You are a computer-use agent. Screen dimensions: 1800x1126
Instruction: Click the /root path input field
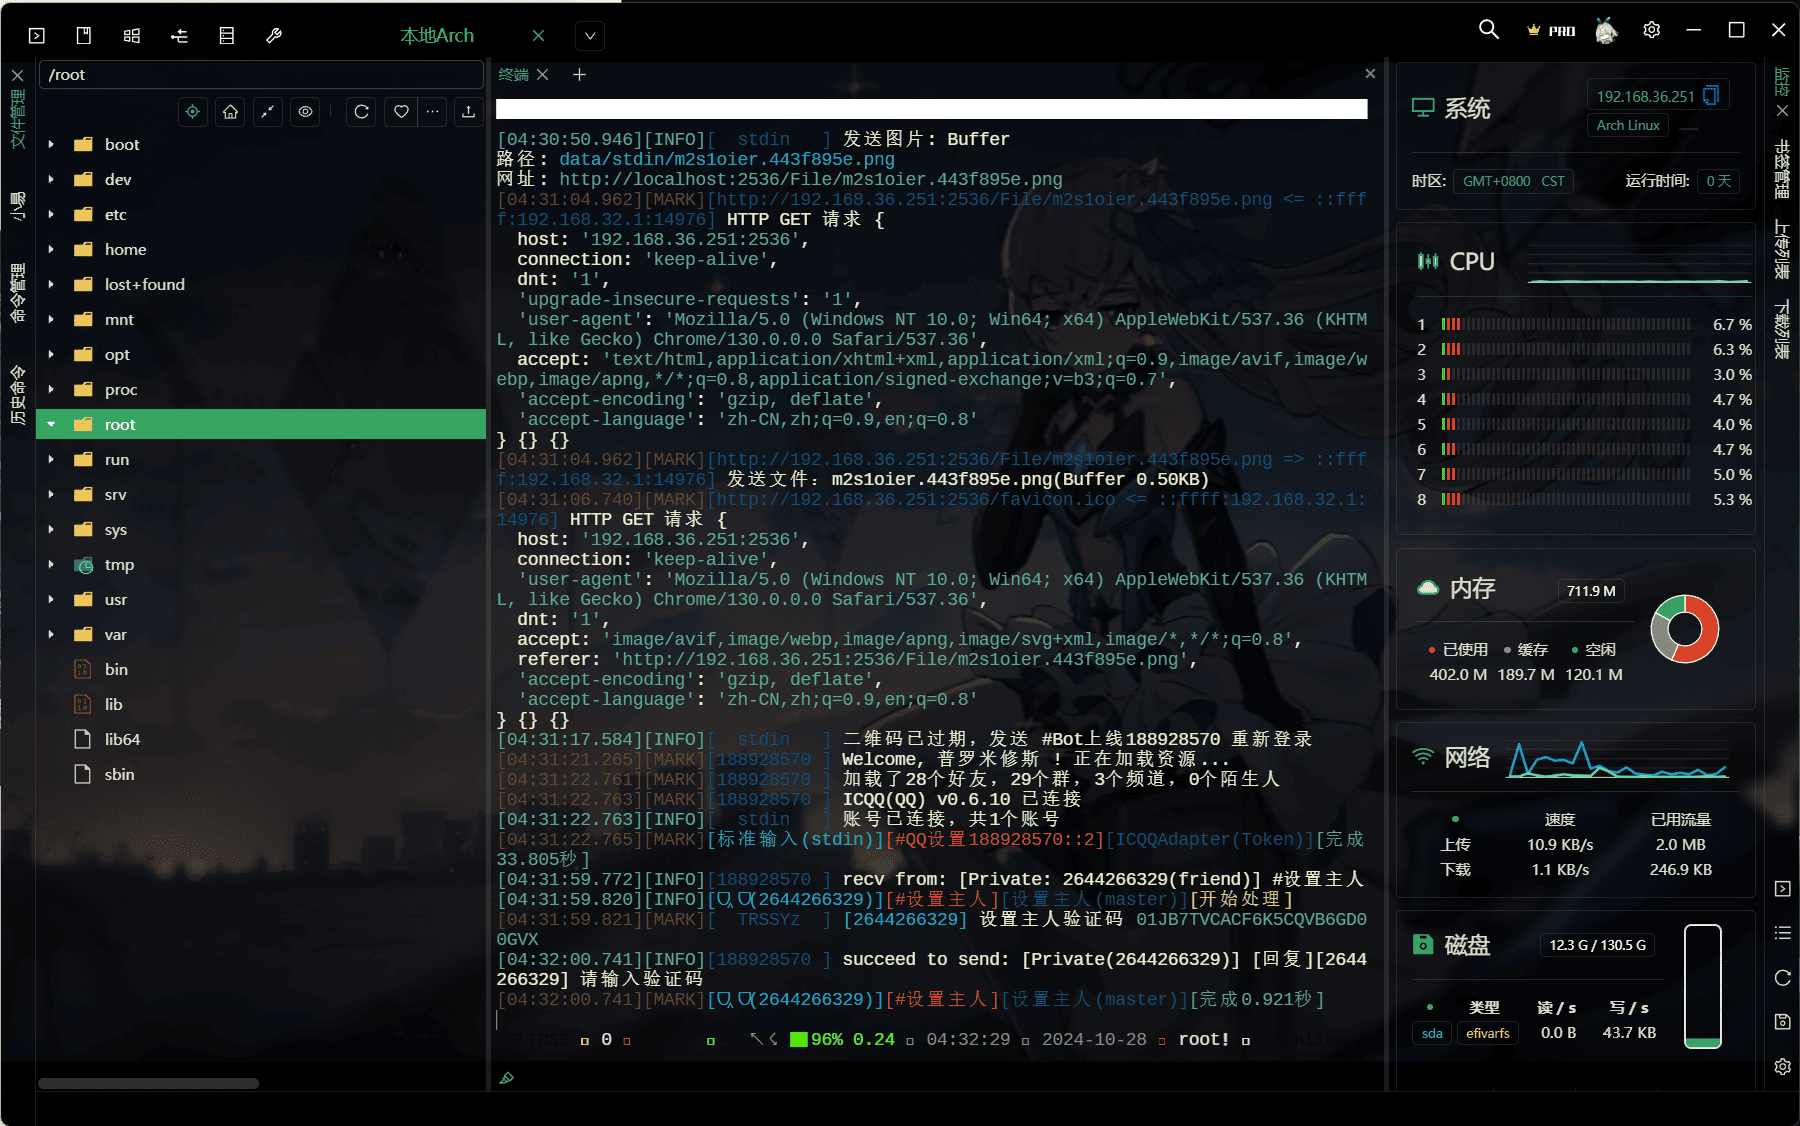tap(260, 75)
